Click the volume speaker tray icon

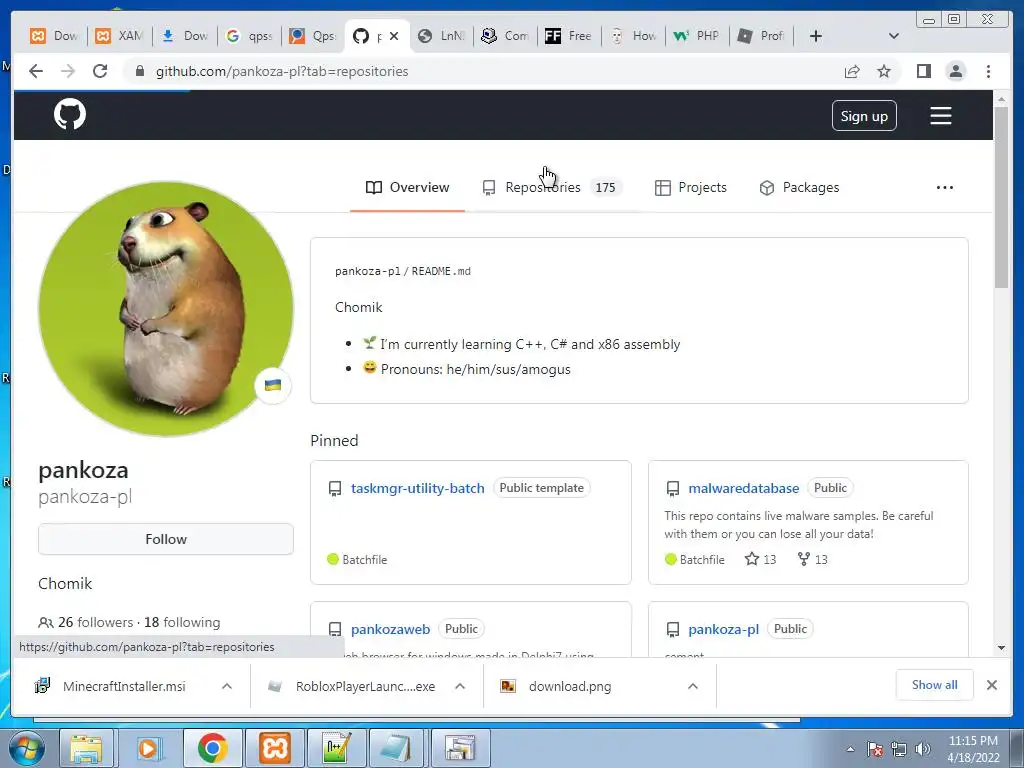[923, 749]
